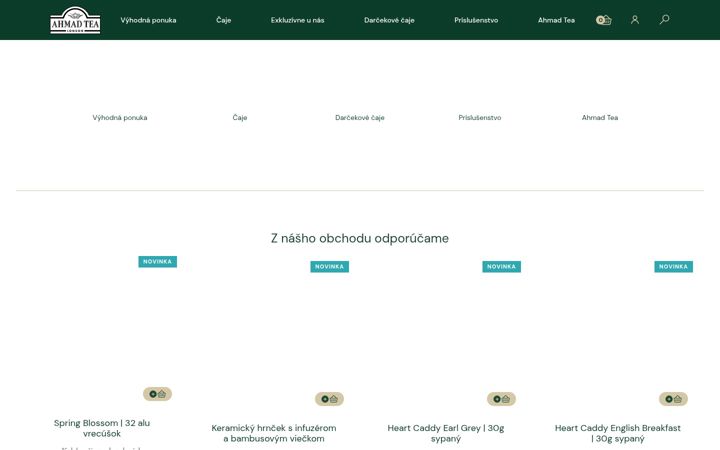Screen dimensions: 720x450
Task: Click heading Z nášho obchodu odporúčame
Action: pyautogui.click(x=360, y=238)
